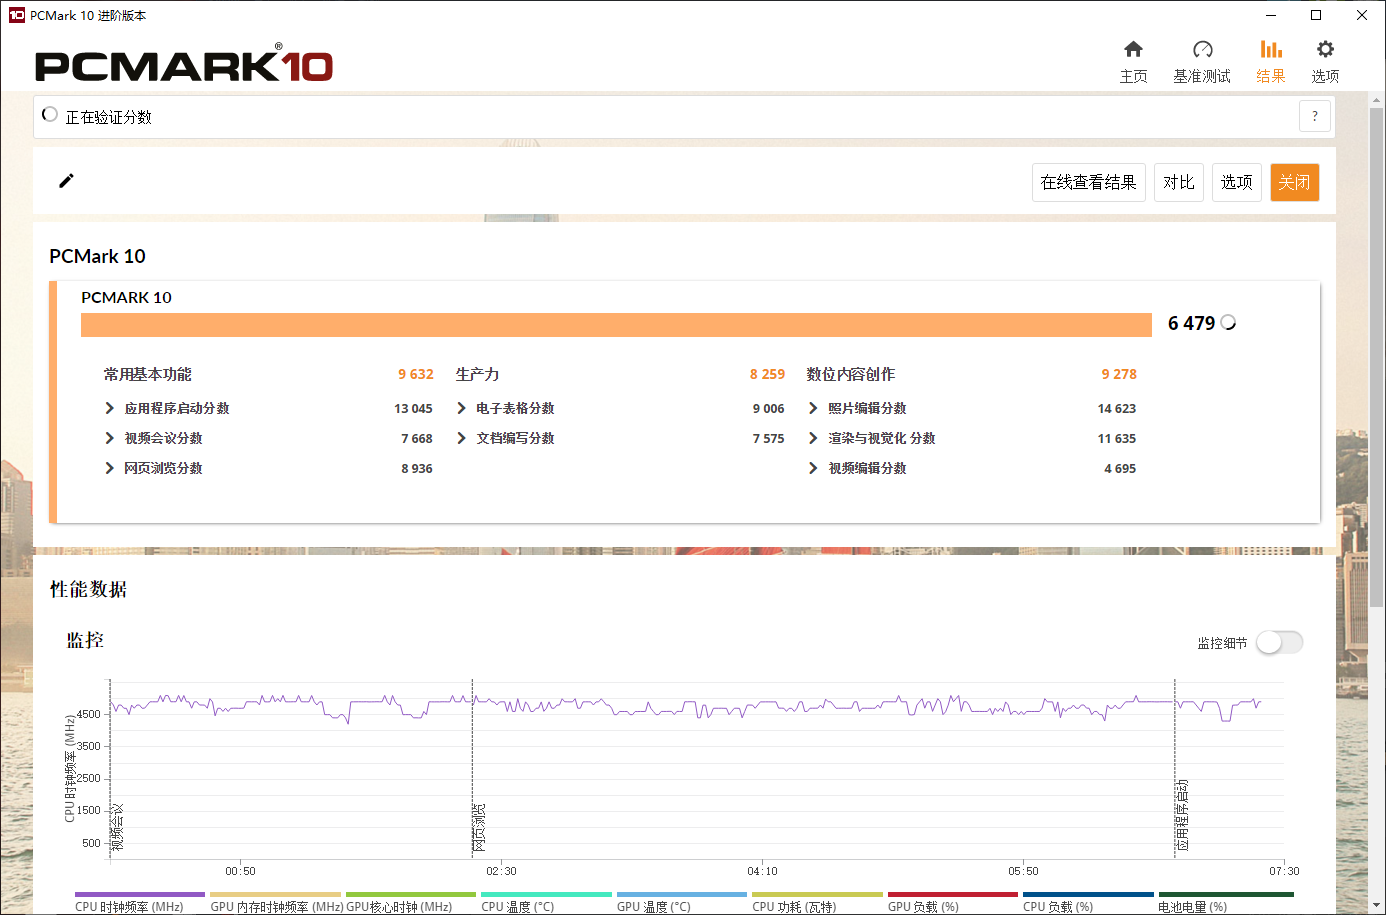Click the orange PCMark 10 score bar
The width and height of the screenshot is (1386, 915).
(x=616, y=325)
